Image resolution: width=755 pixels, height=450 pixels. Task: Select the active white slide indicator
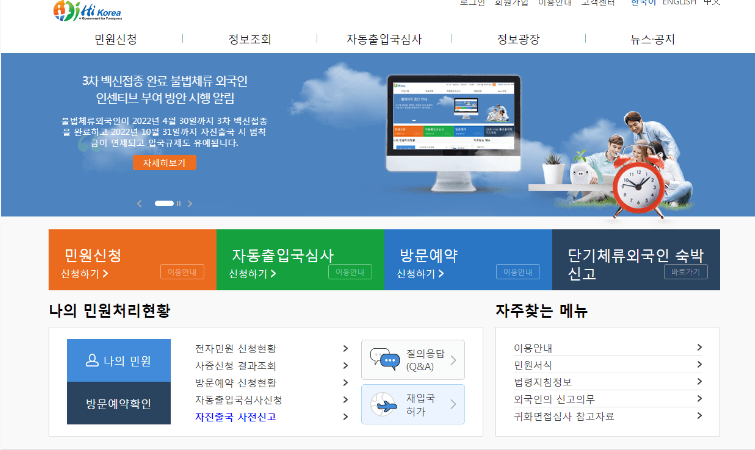click(x=164, y=204)
